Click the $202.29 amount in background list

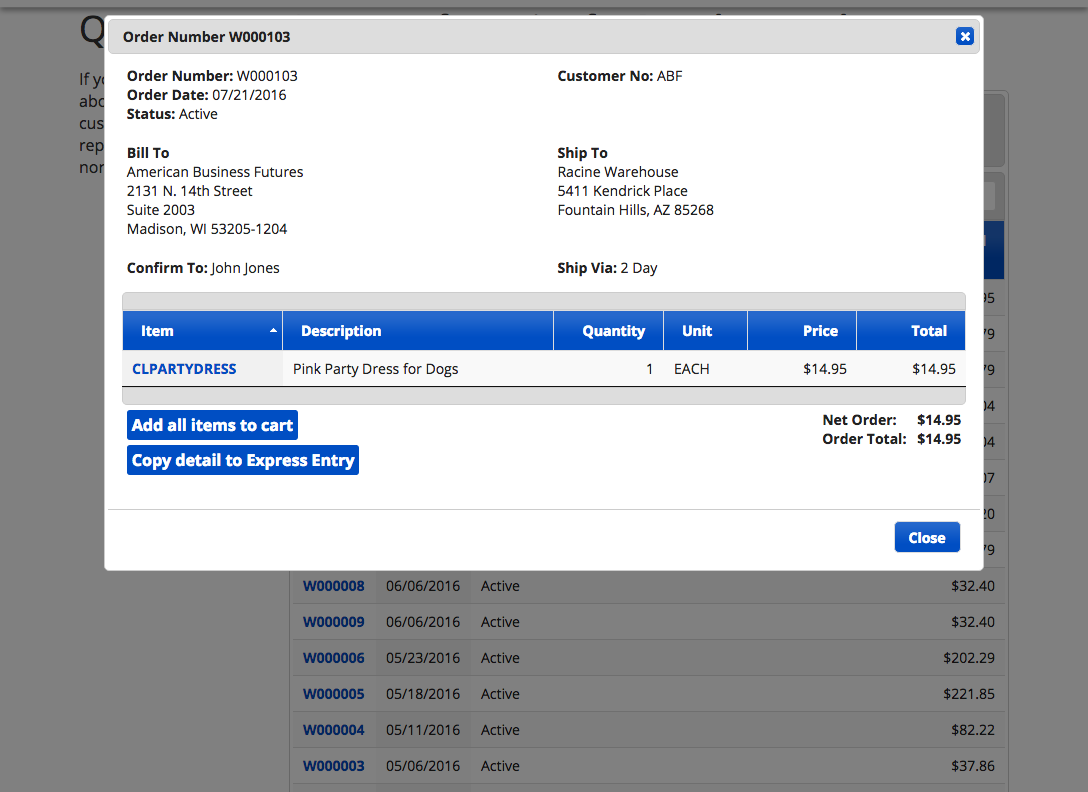[x=969, y=658]
